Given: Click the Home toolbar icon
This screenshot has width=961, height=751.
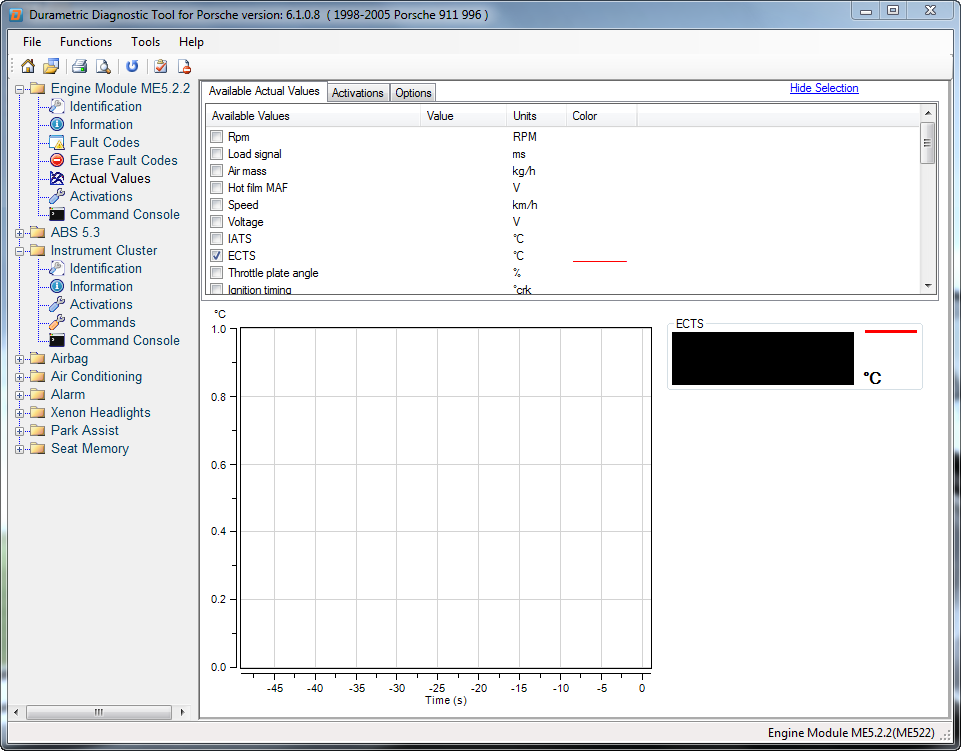Looking at the screenshot, I should pos(28,66).
